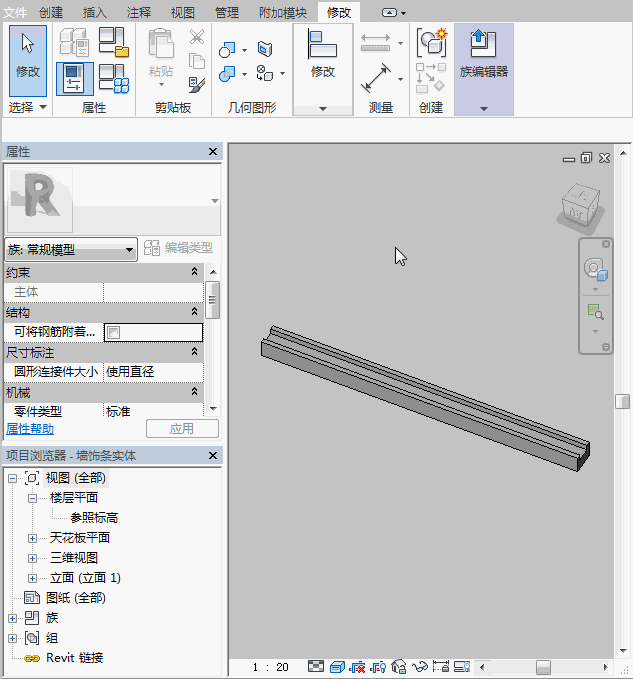Open the 粘贴 dropdown arrow
The image size is (633, 679).
161,85
